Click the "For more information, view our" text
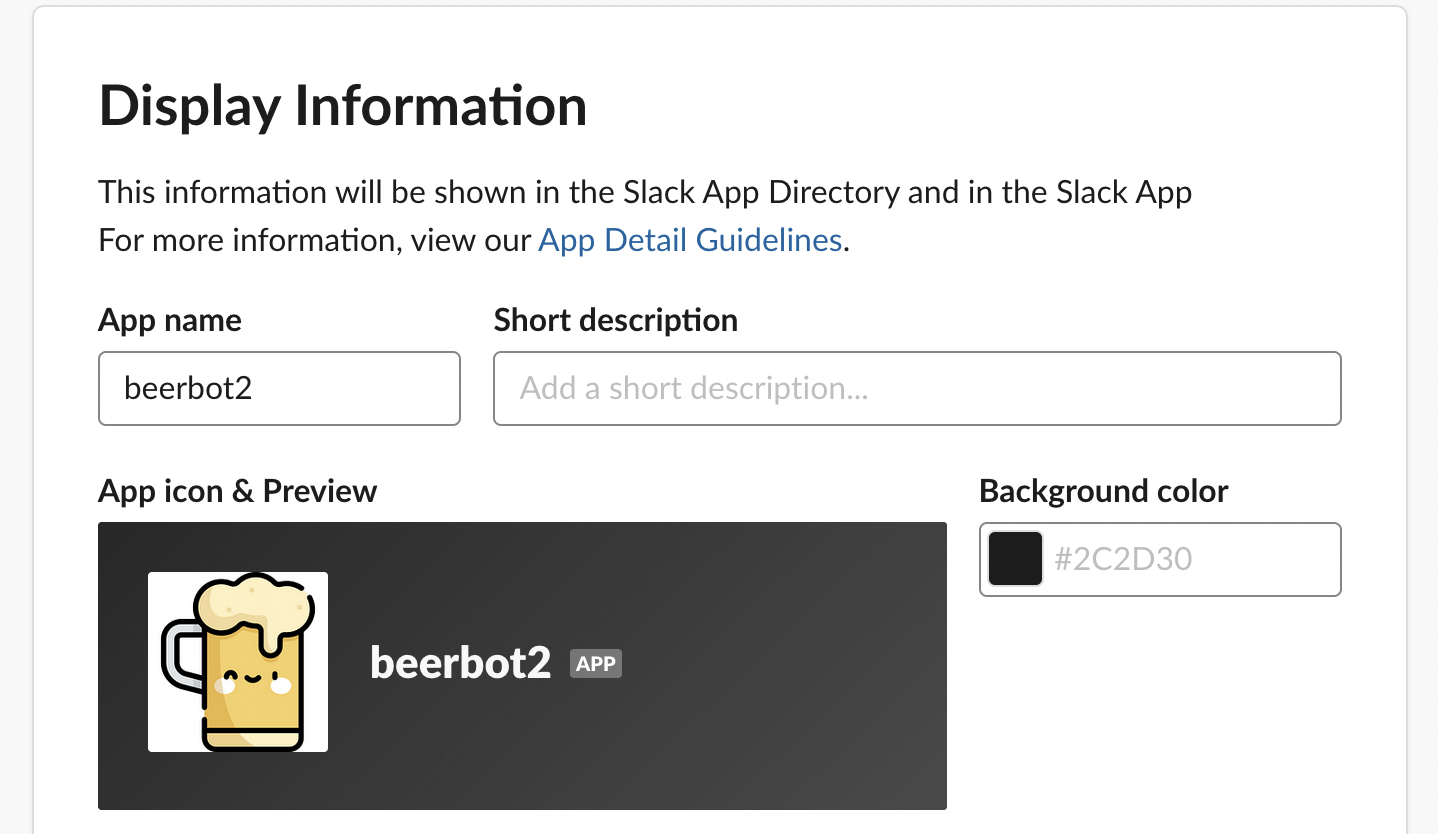The width and height of the screenshot is (1438, 834). tap(315, 241)
